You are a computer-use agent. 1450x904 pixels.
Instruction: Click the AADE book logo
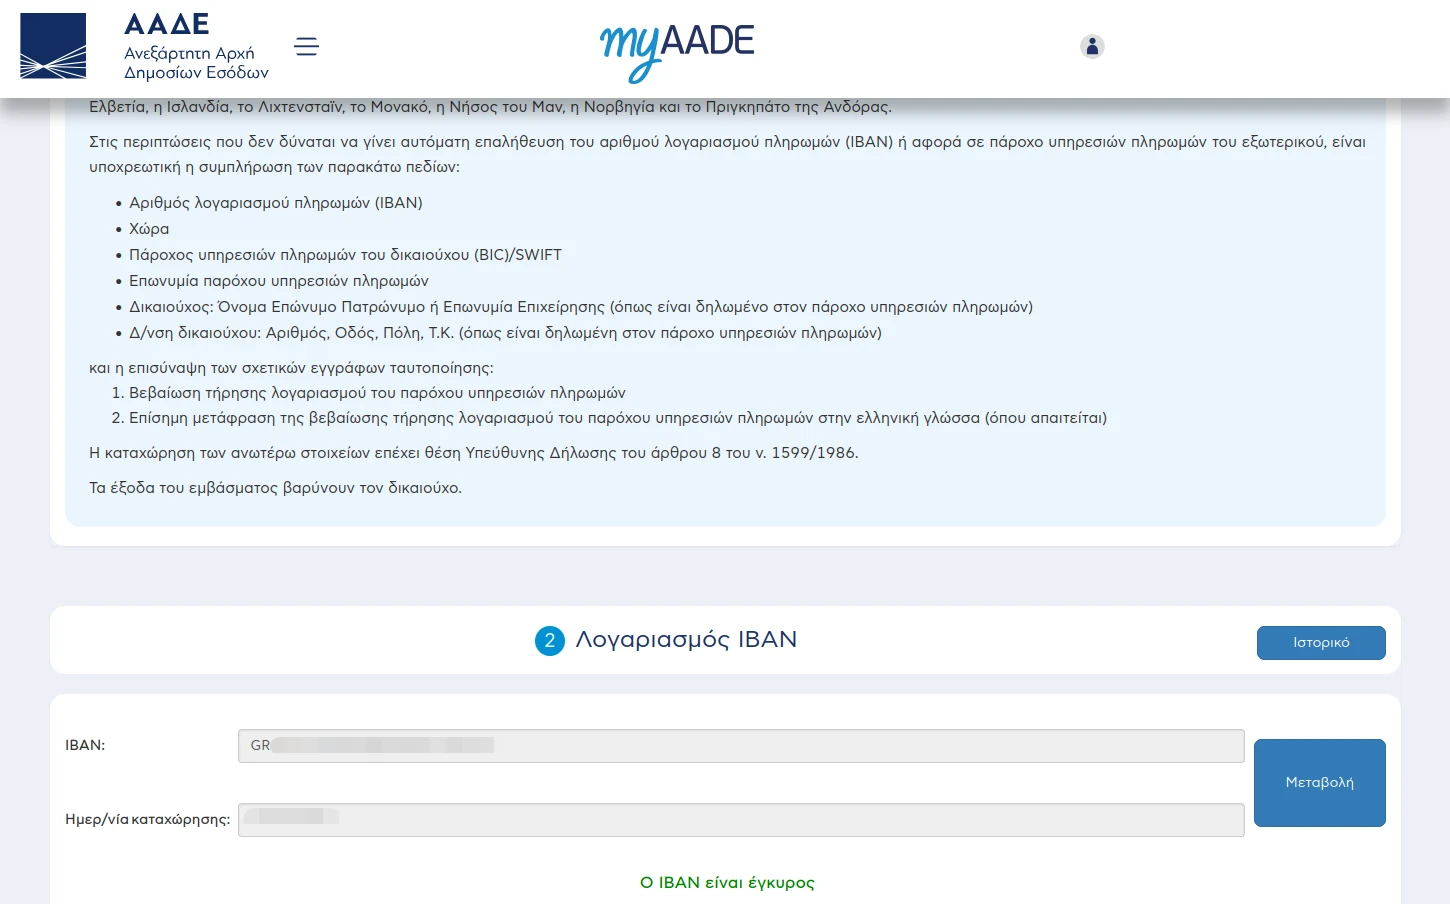[52, 46]
